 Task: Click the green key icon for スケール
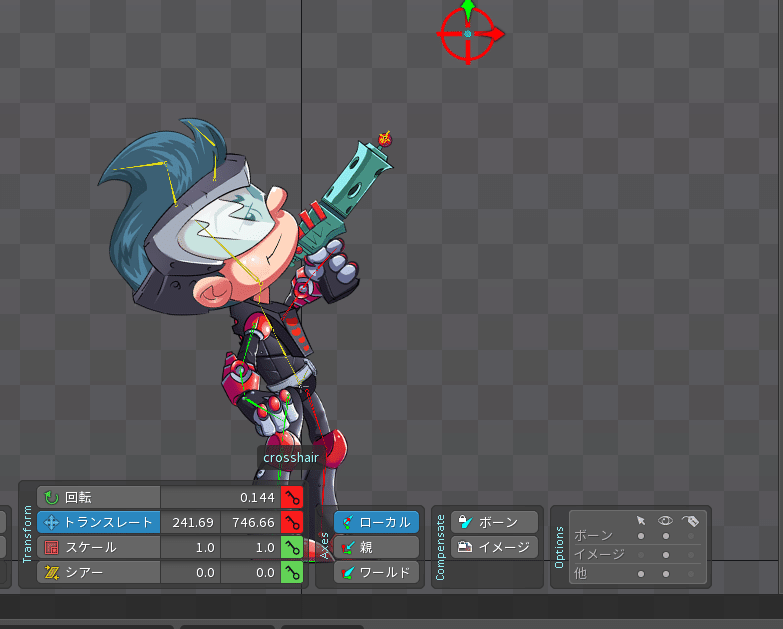(292, 547)
